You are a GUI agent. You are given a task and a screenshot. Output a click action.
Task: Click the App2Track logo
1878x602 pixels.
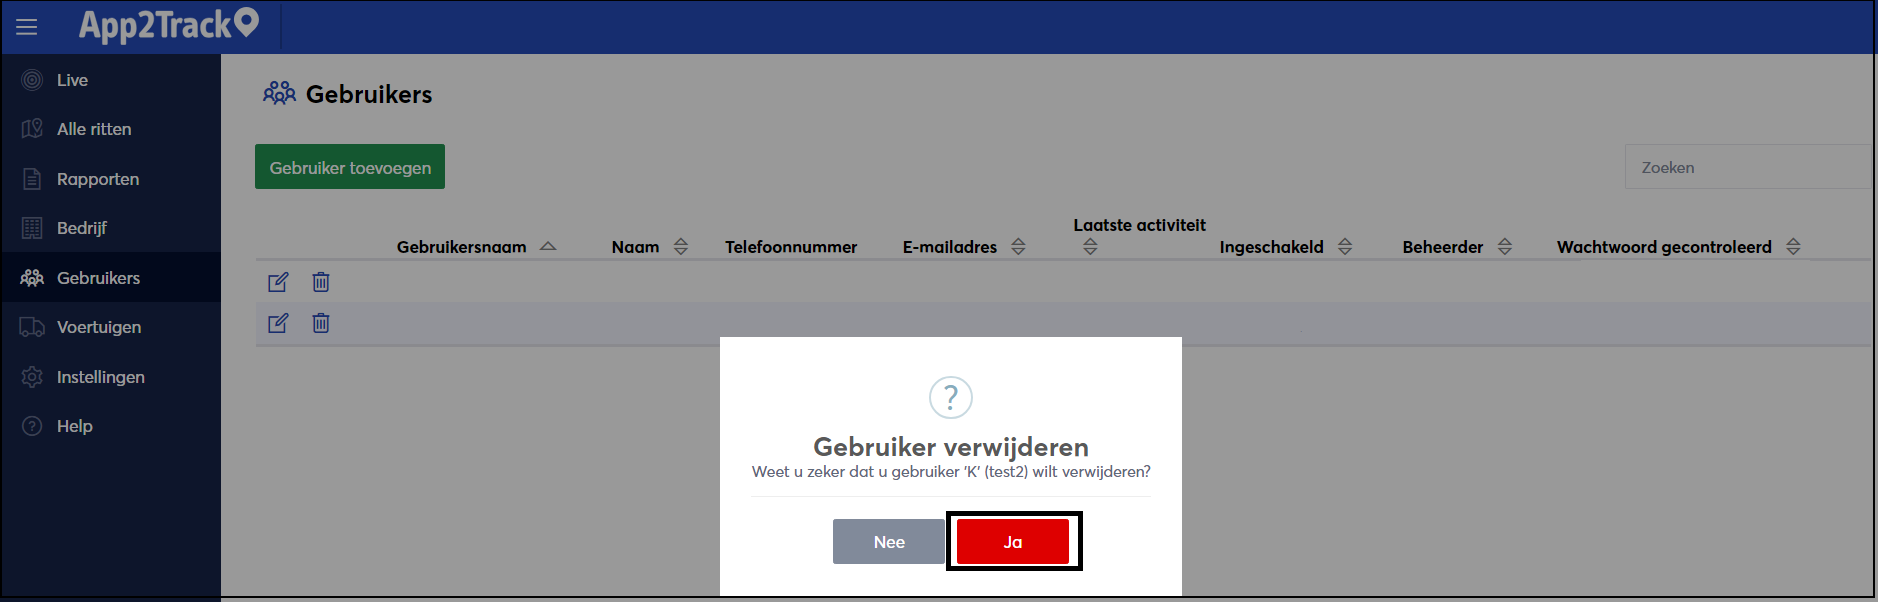(169, 24)
